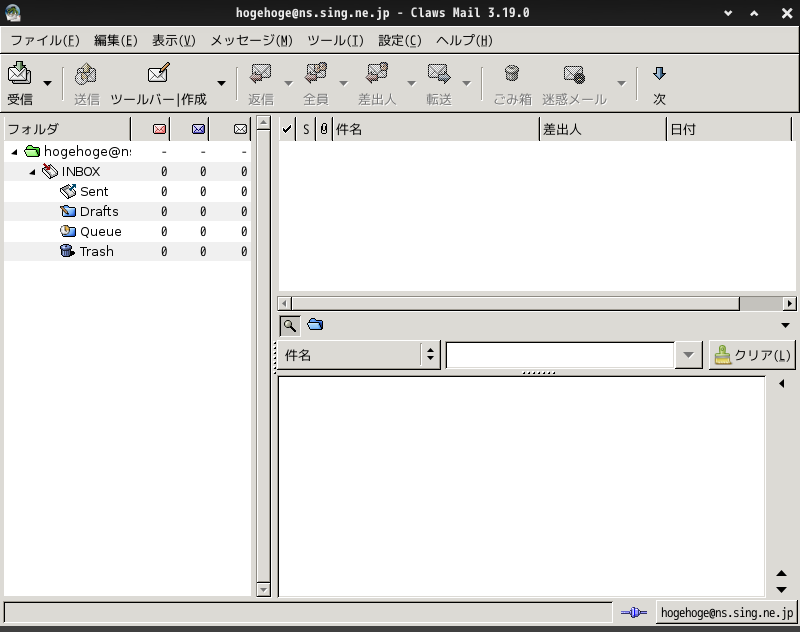This screenshot has width=800, height=632.
Task: Open the dropdown arrow next to 転送
Action: click(x=466, y=83)
